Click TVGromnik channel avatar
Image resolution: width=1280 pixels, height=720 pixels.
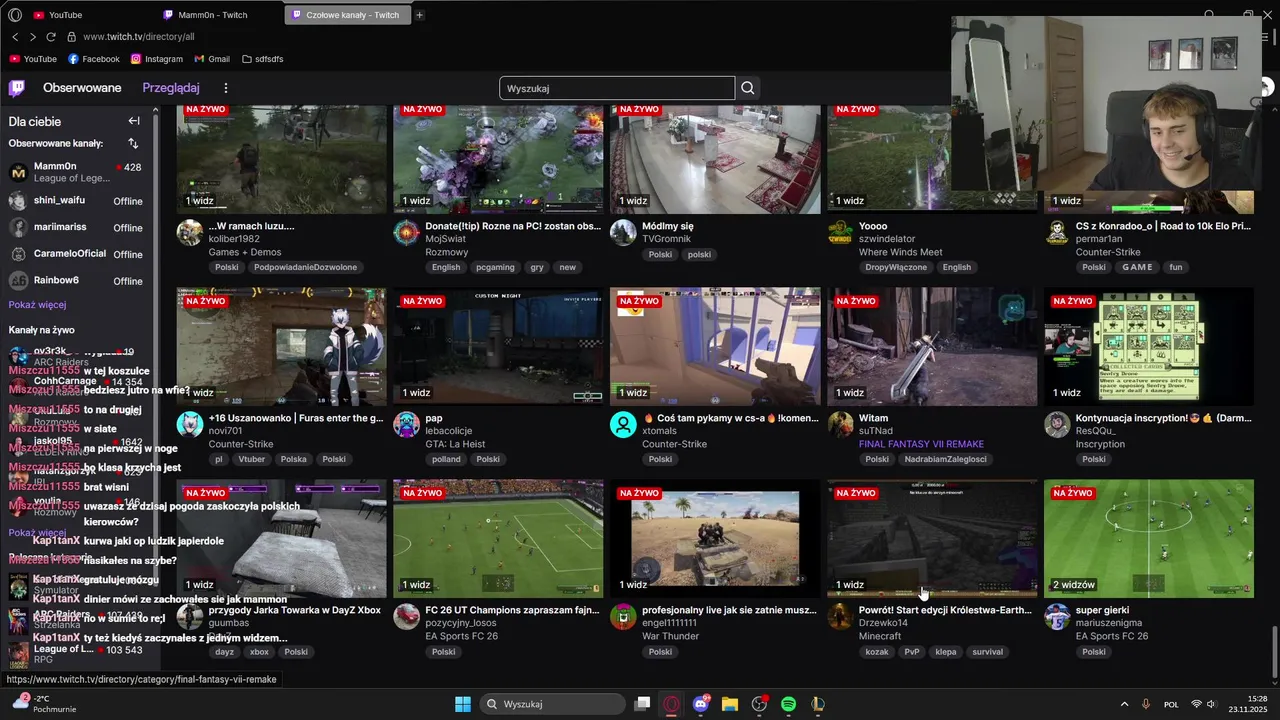pyautogui.click(x=623, y=233)
